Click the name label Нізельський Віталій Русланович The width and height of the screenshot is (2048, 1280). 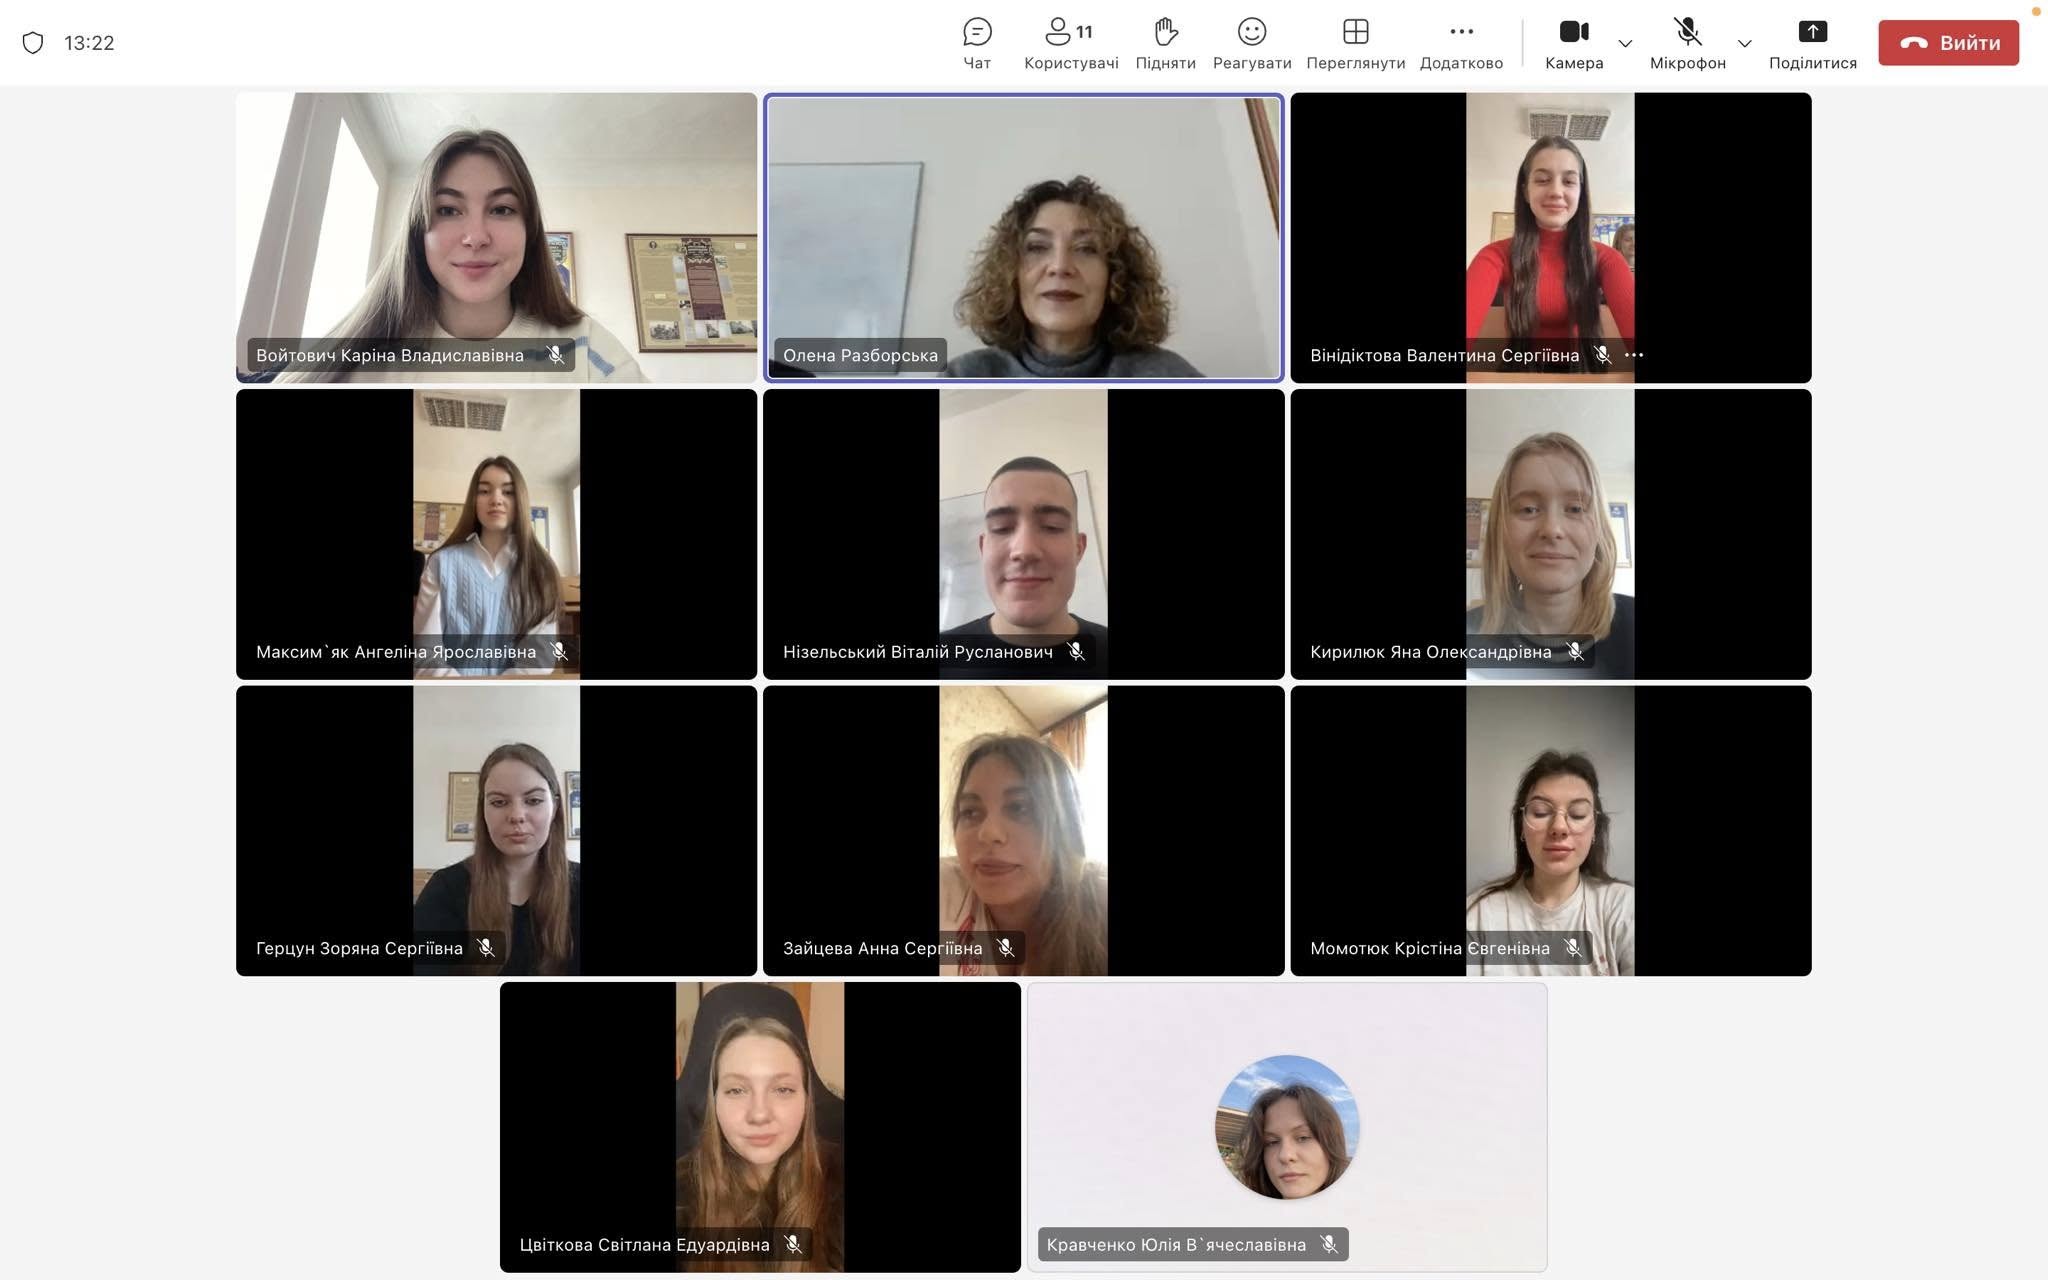[918, 652]
